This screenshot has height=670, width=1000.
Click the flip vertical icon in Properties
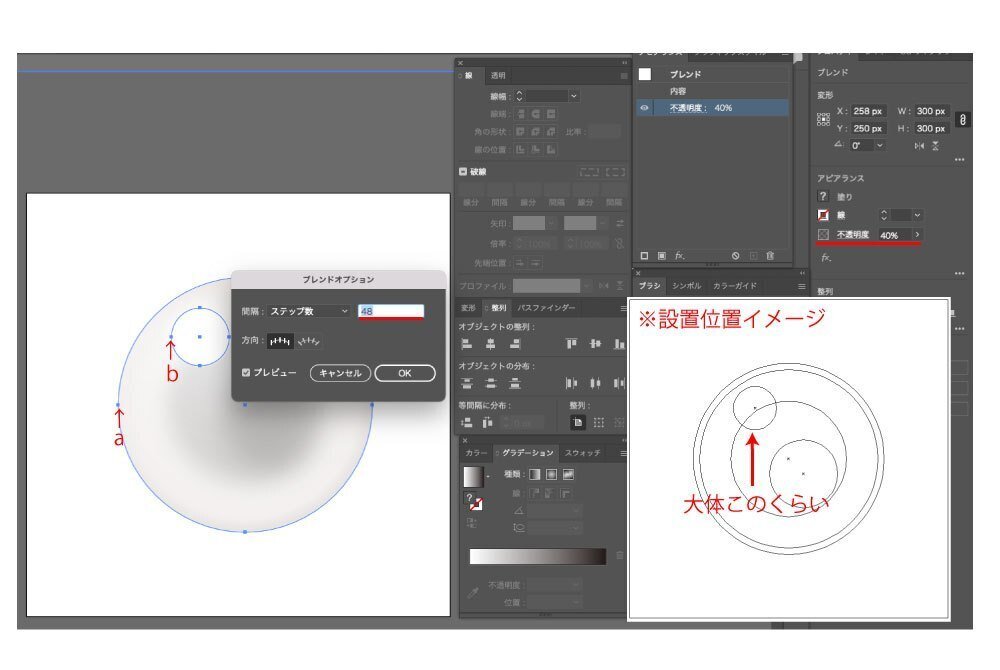(x=935, y=146)
